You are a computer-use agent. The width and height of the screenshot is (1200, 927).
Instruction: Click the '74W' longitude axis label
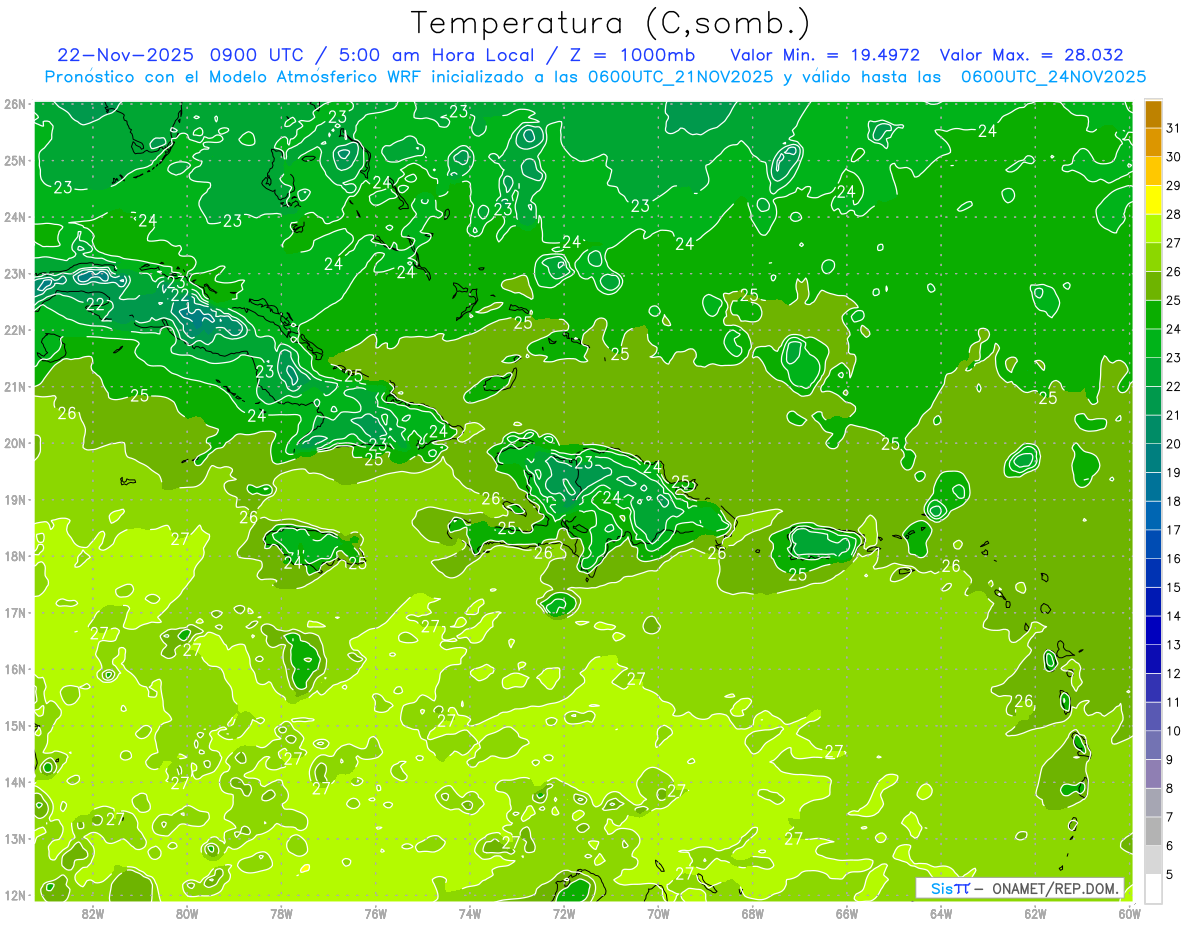click(x=470, y=913)
